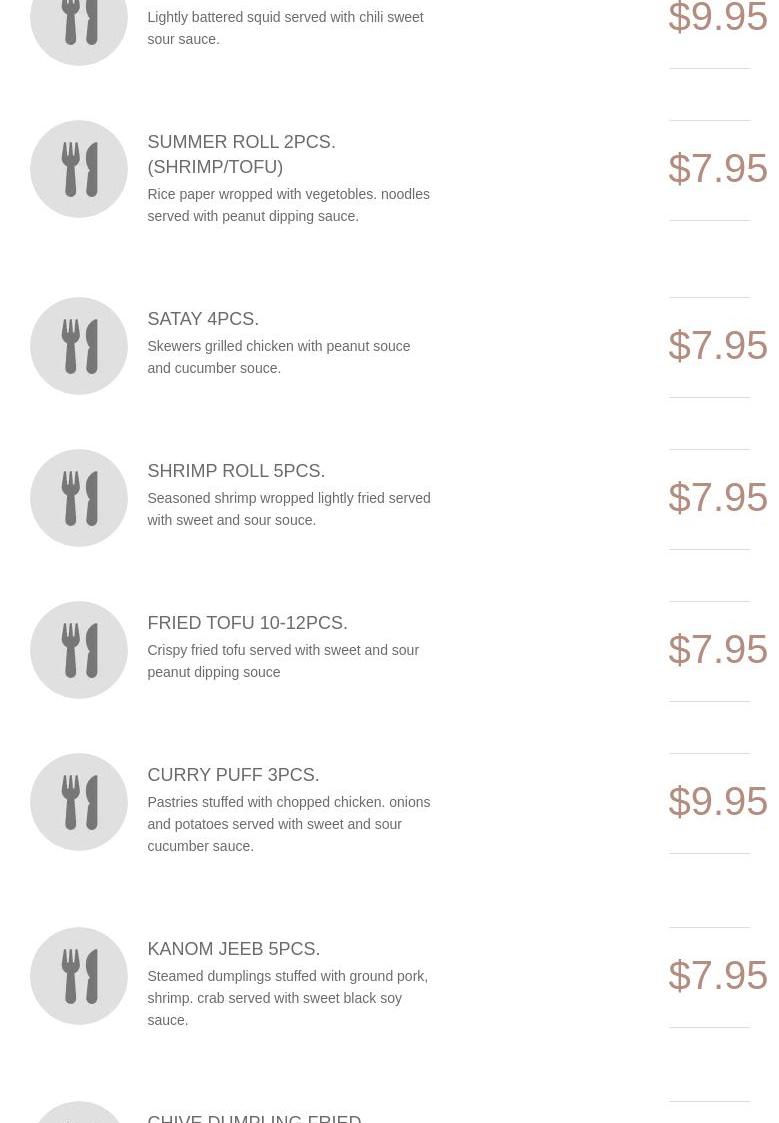Viewport: 779px width, 1123px height.
Task: Click the CHIVE DUMPLING FRIED heading
Action: pos(254,1117)
